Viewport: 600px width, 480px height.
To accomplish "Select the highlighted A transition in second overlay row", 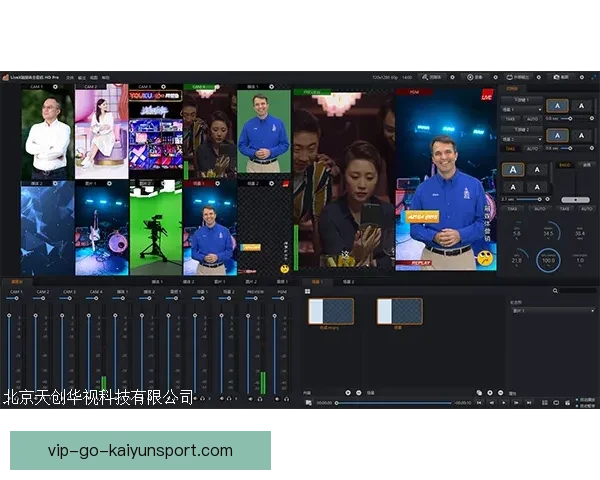I will pyautogui.click(x=555, y=135).
